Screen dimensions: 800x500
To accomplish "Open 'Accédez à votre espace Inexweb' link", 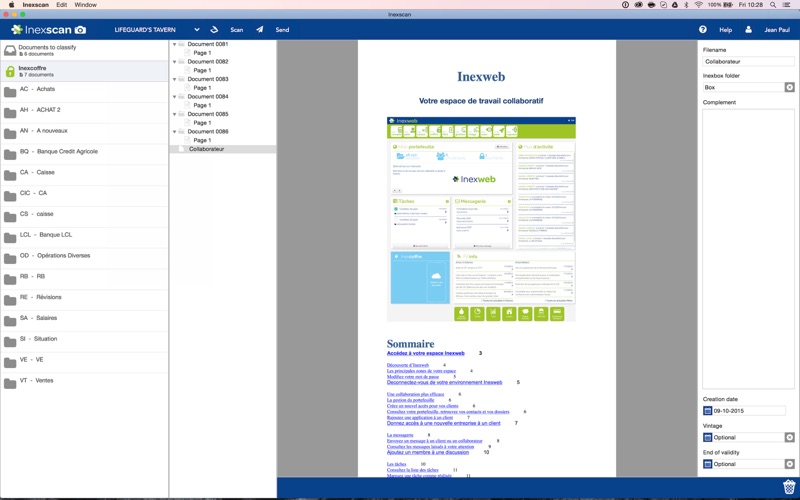I will 426,353.
